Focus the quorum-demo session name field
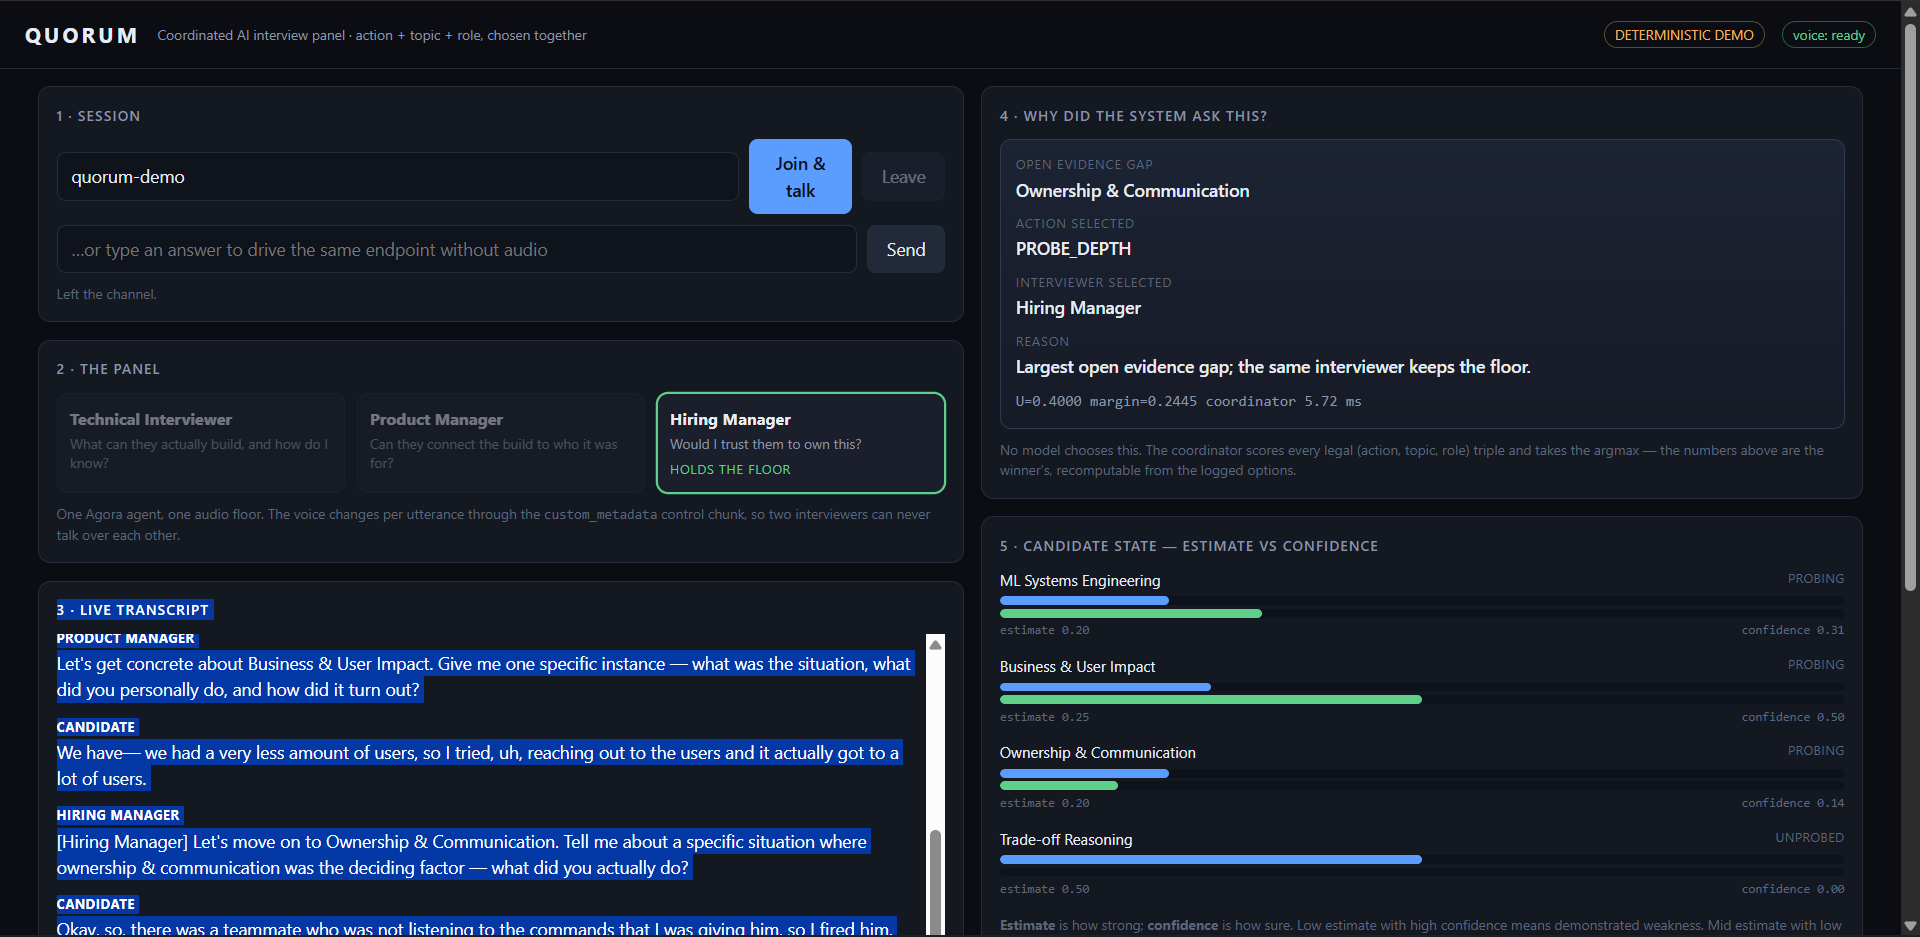Viewport: 1920px width, 937px height. pyautogui.click(x=397, y=177)
